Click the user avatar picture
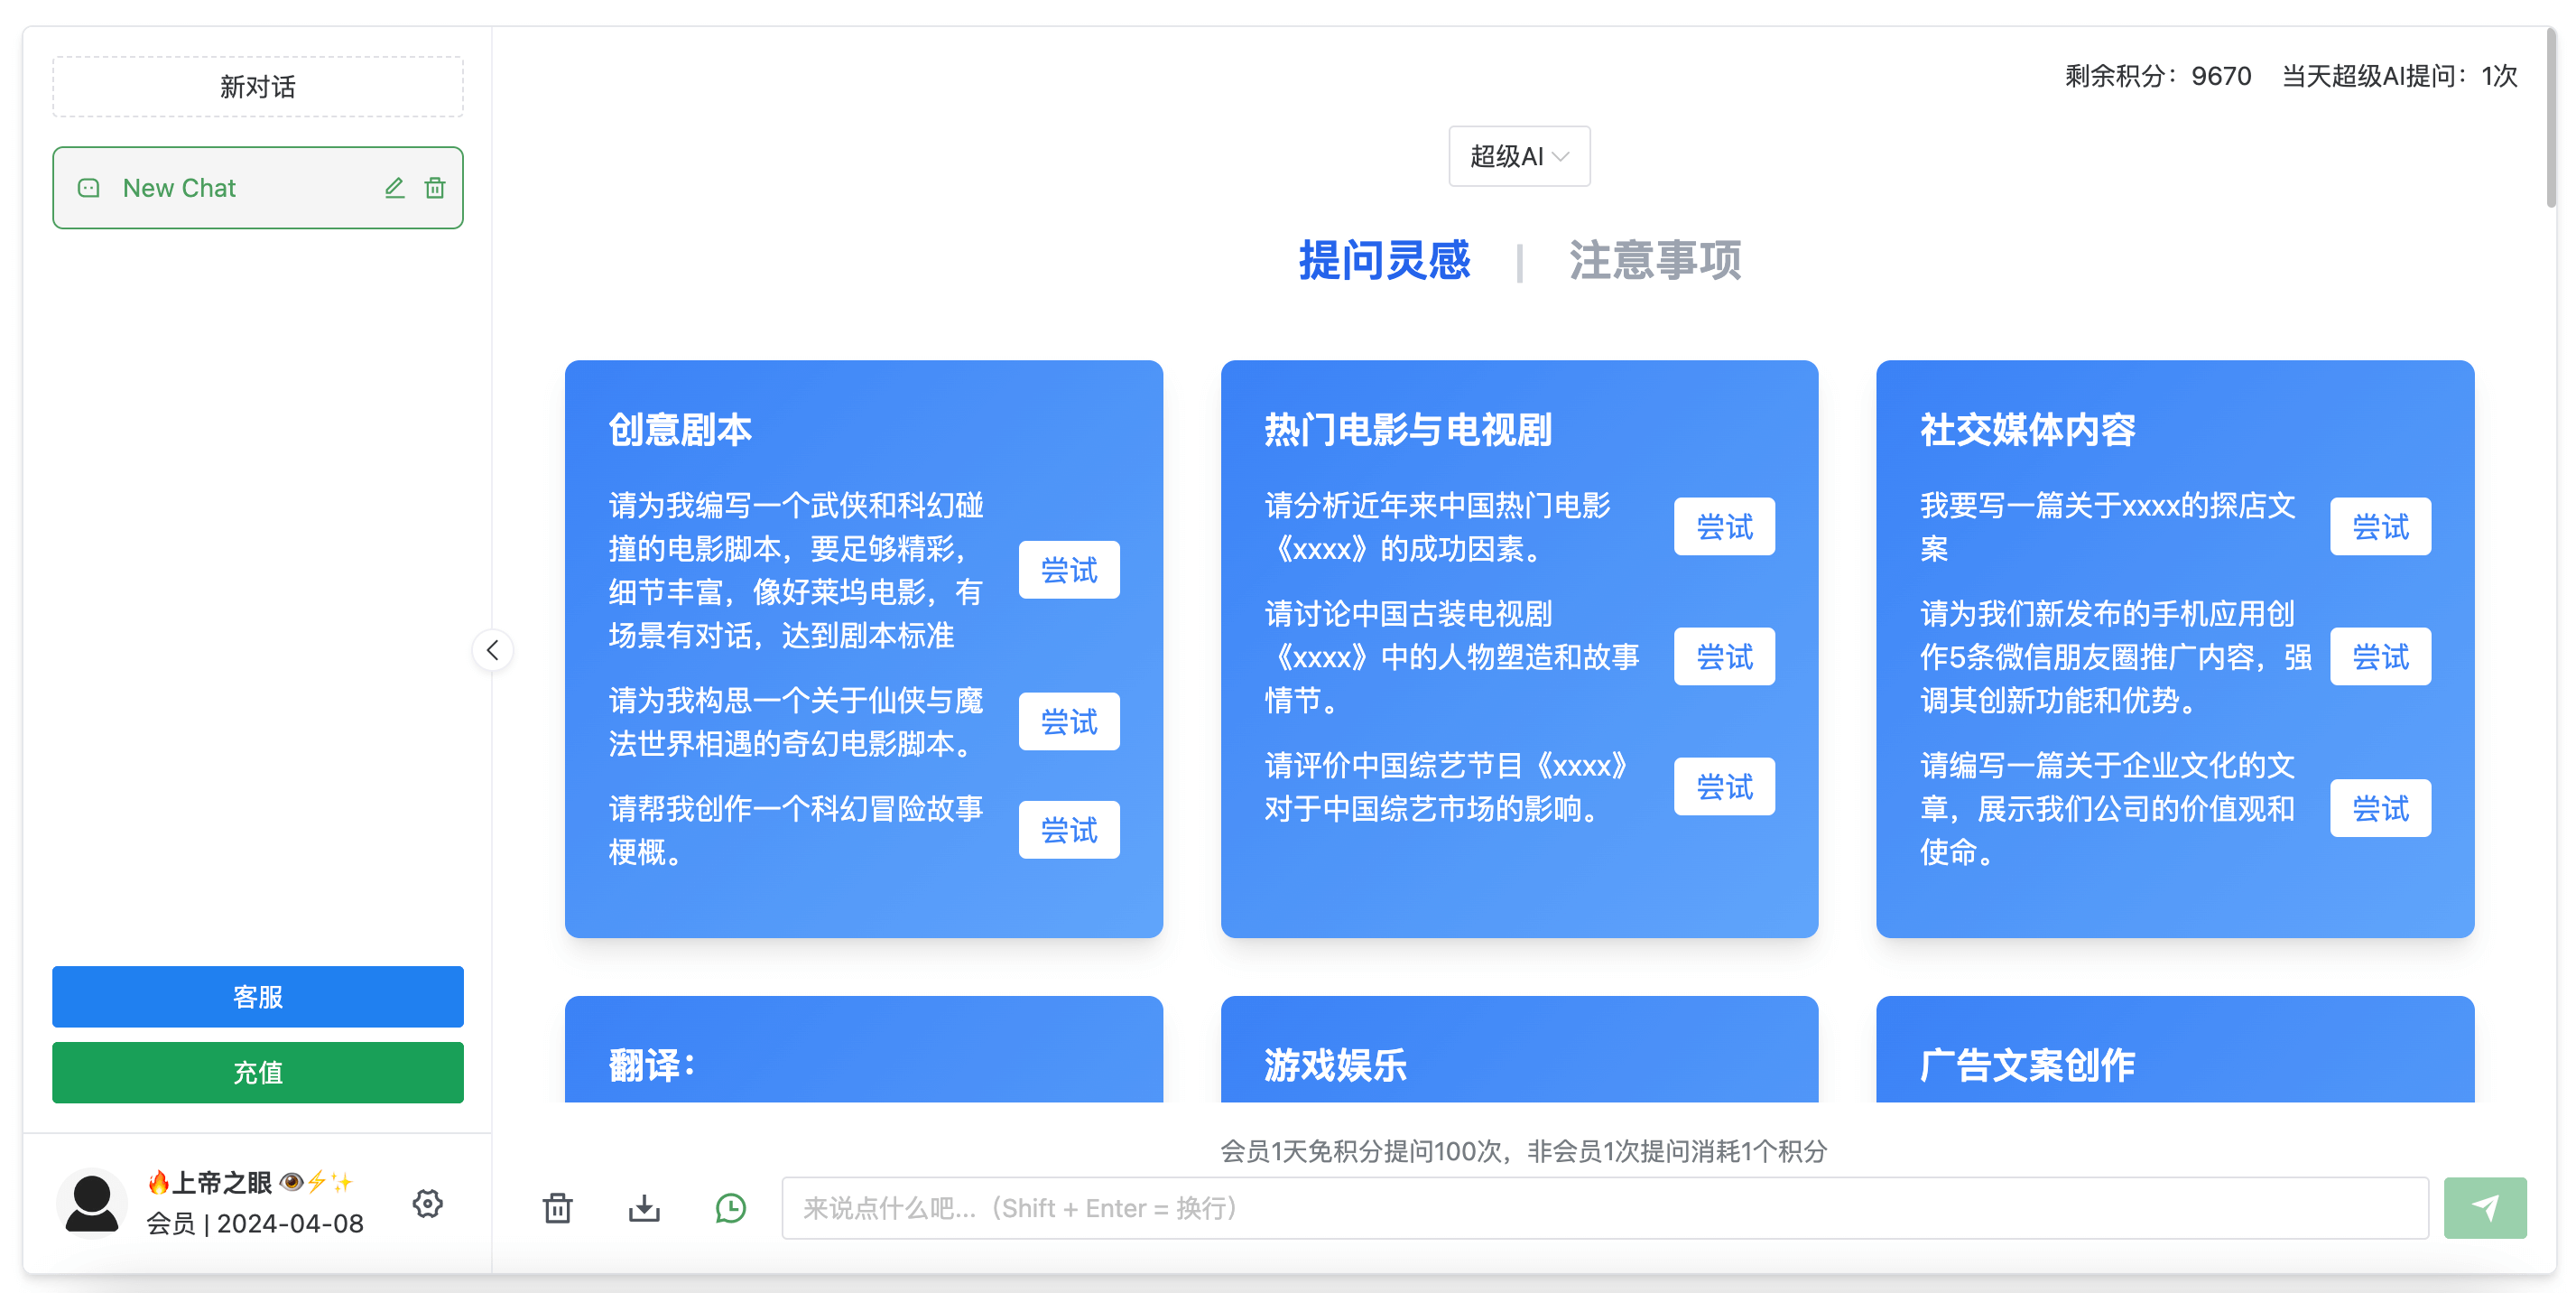Image resolution: width=2576 pixels, height=1293 pixels. [x=92, y=1203]
